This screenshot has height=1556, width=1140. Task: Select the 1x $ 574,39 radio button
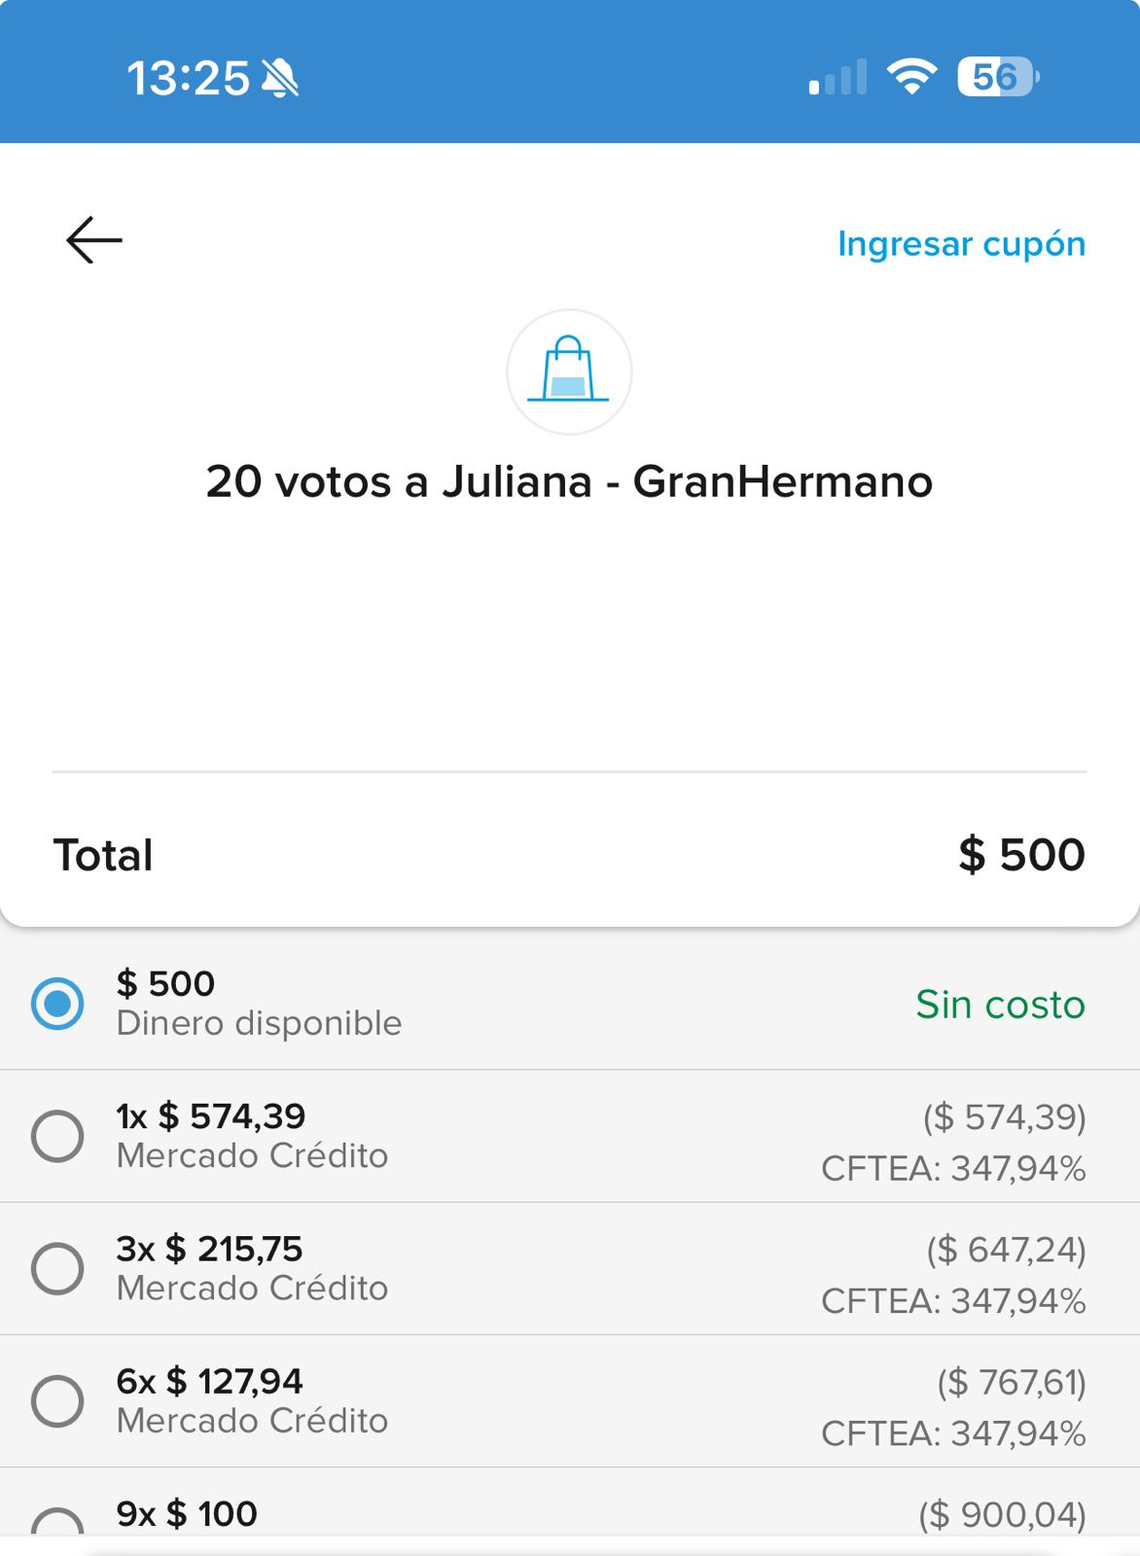[58, 1136]
